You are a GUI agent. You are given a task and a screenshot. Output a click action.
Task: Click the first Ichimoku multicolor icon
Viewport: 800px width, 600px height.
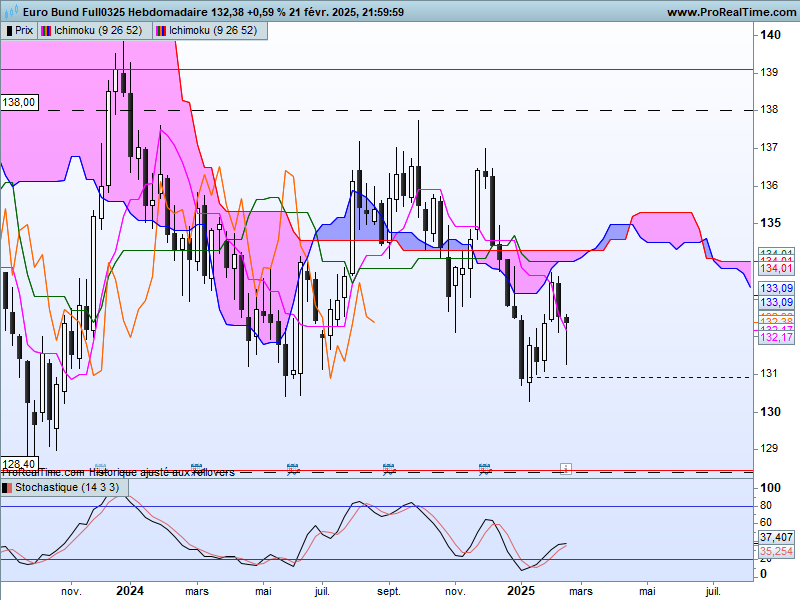point(46,31)
